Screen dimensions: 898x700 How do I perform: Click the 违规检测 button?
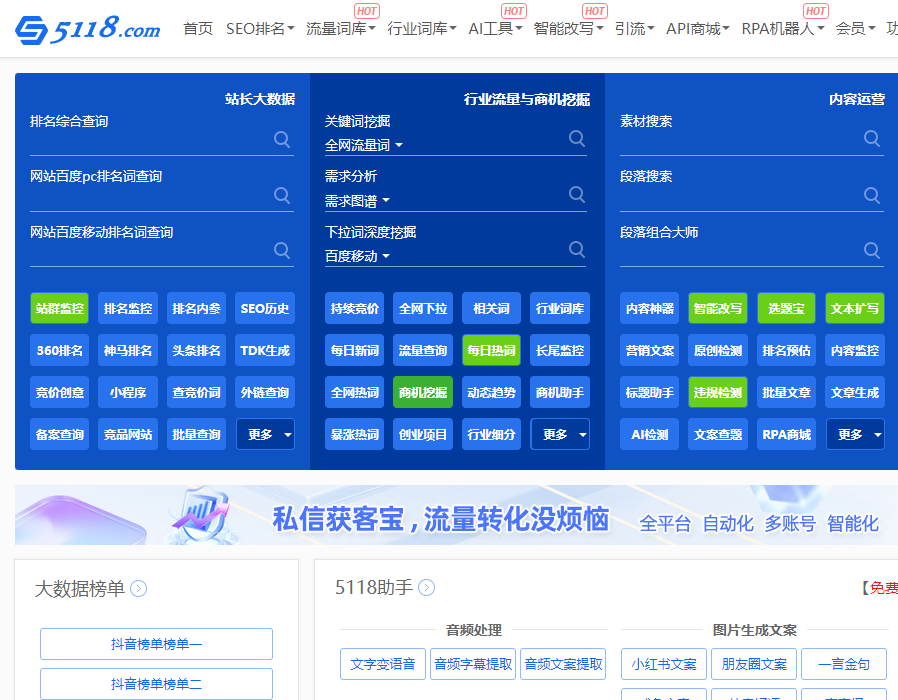pyautogui.click(x=718, y=392)
